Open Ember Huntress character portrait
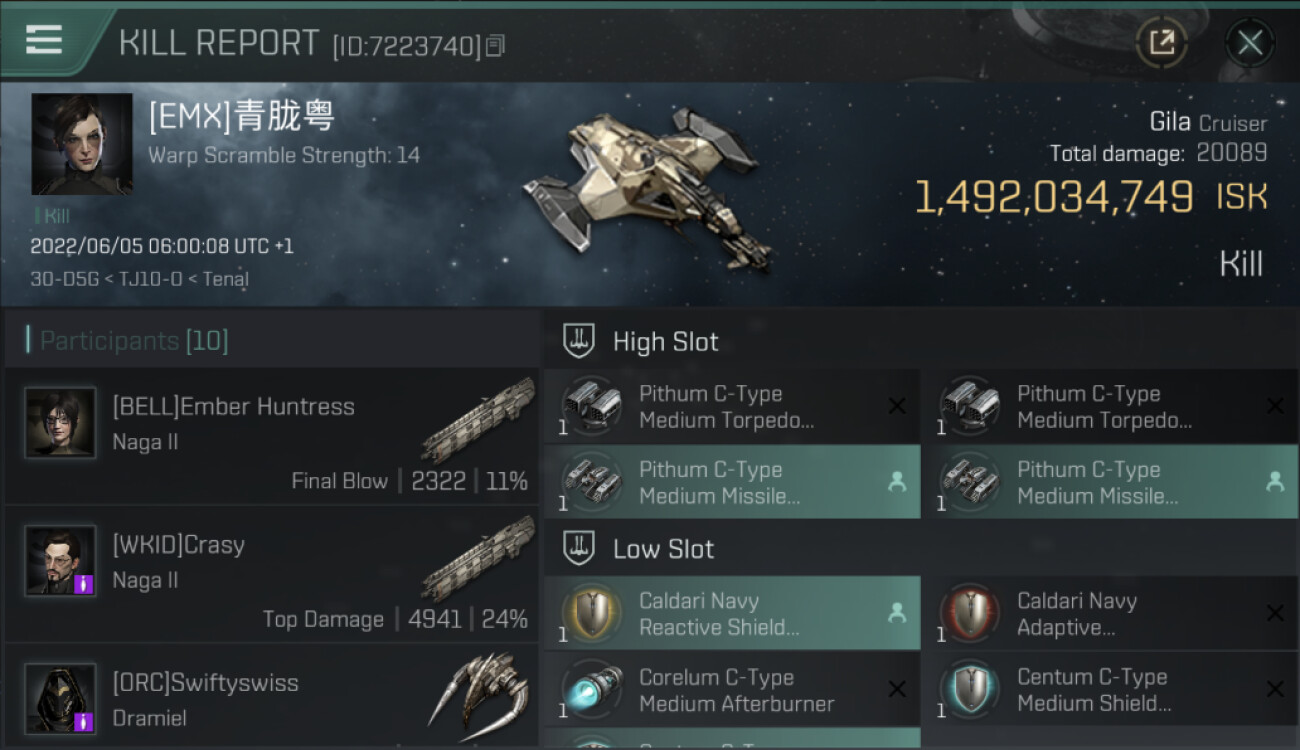1300x750 pixels. (60, 423)
